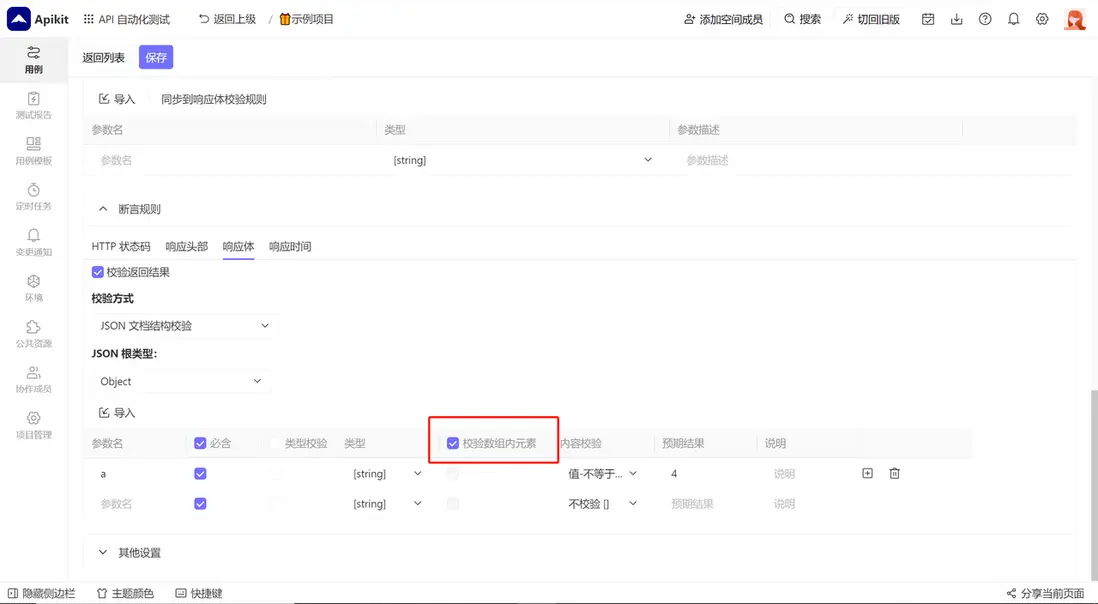Click the Apikit logo
Screen dimensions: 1098x604
point(38,19)
